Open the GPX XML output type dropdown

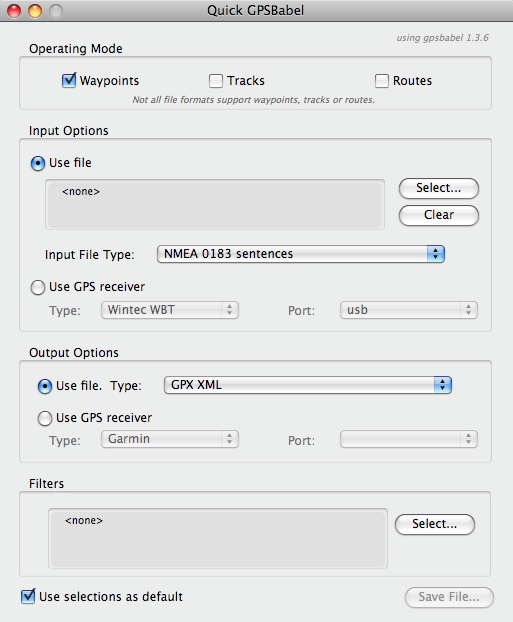[x=308, y=385]
